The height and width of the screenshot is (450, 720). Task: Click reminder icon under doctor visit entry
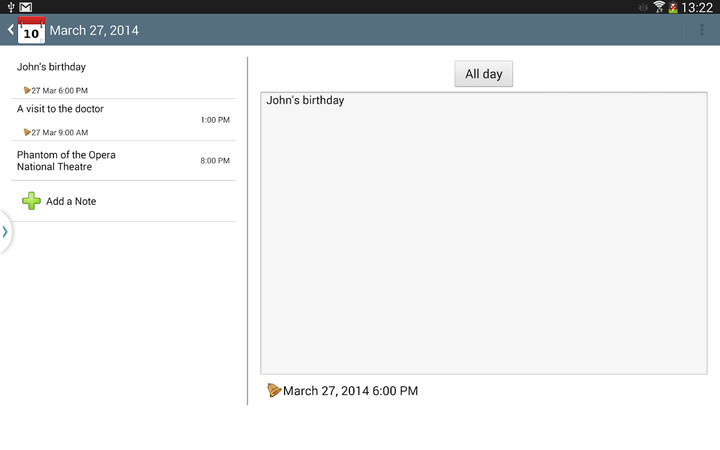pyautogui.click(x=27, y=132)
